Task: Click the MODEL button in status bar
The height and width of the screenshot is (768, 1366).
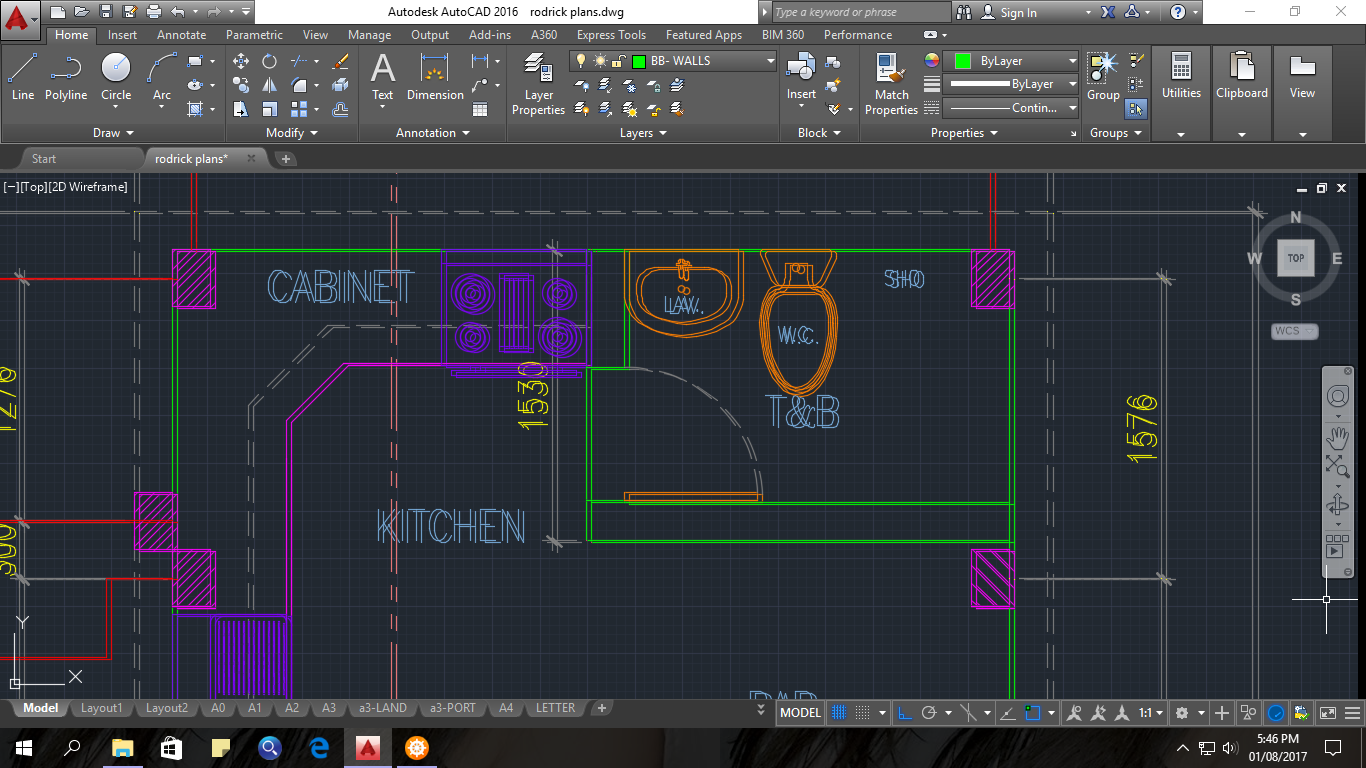Action: point(800,713)
